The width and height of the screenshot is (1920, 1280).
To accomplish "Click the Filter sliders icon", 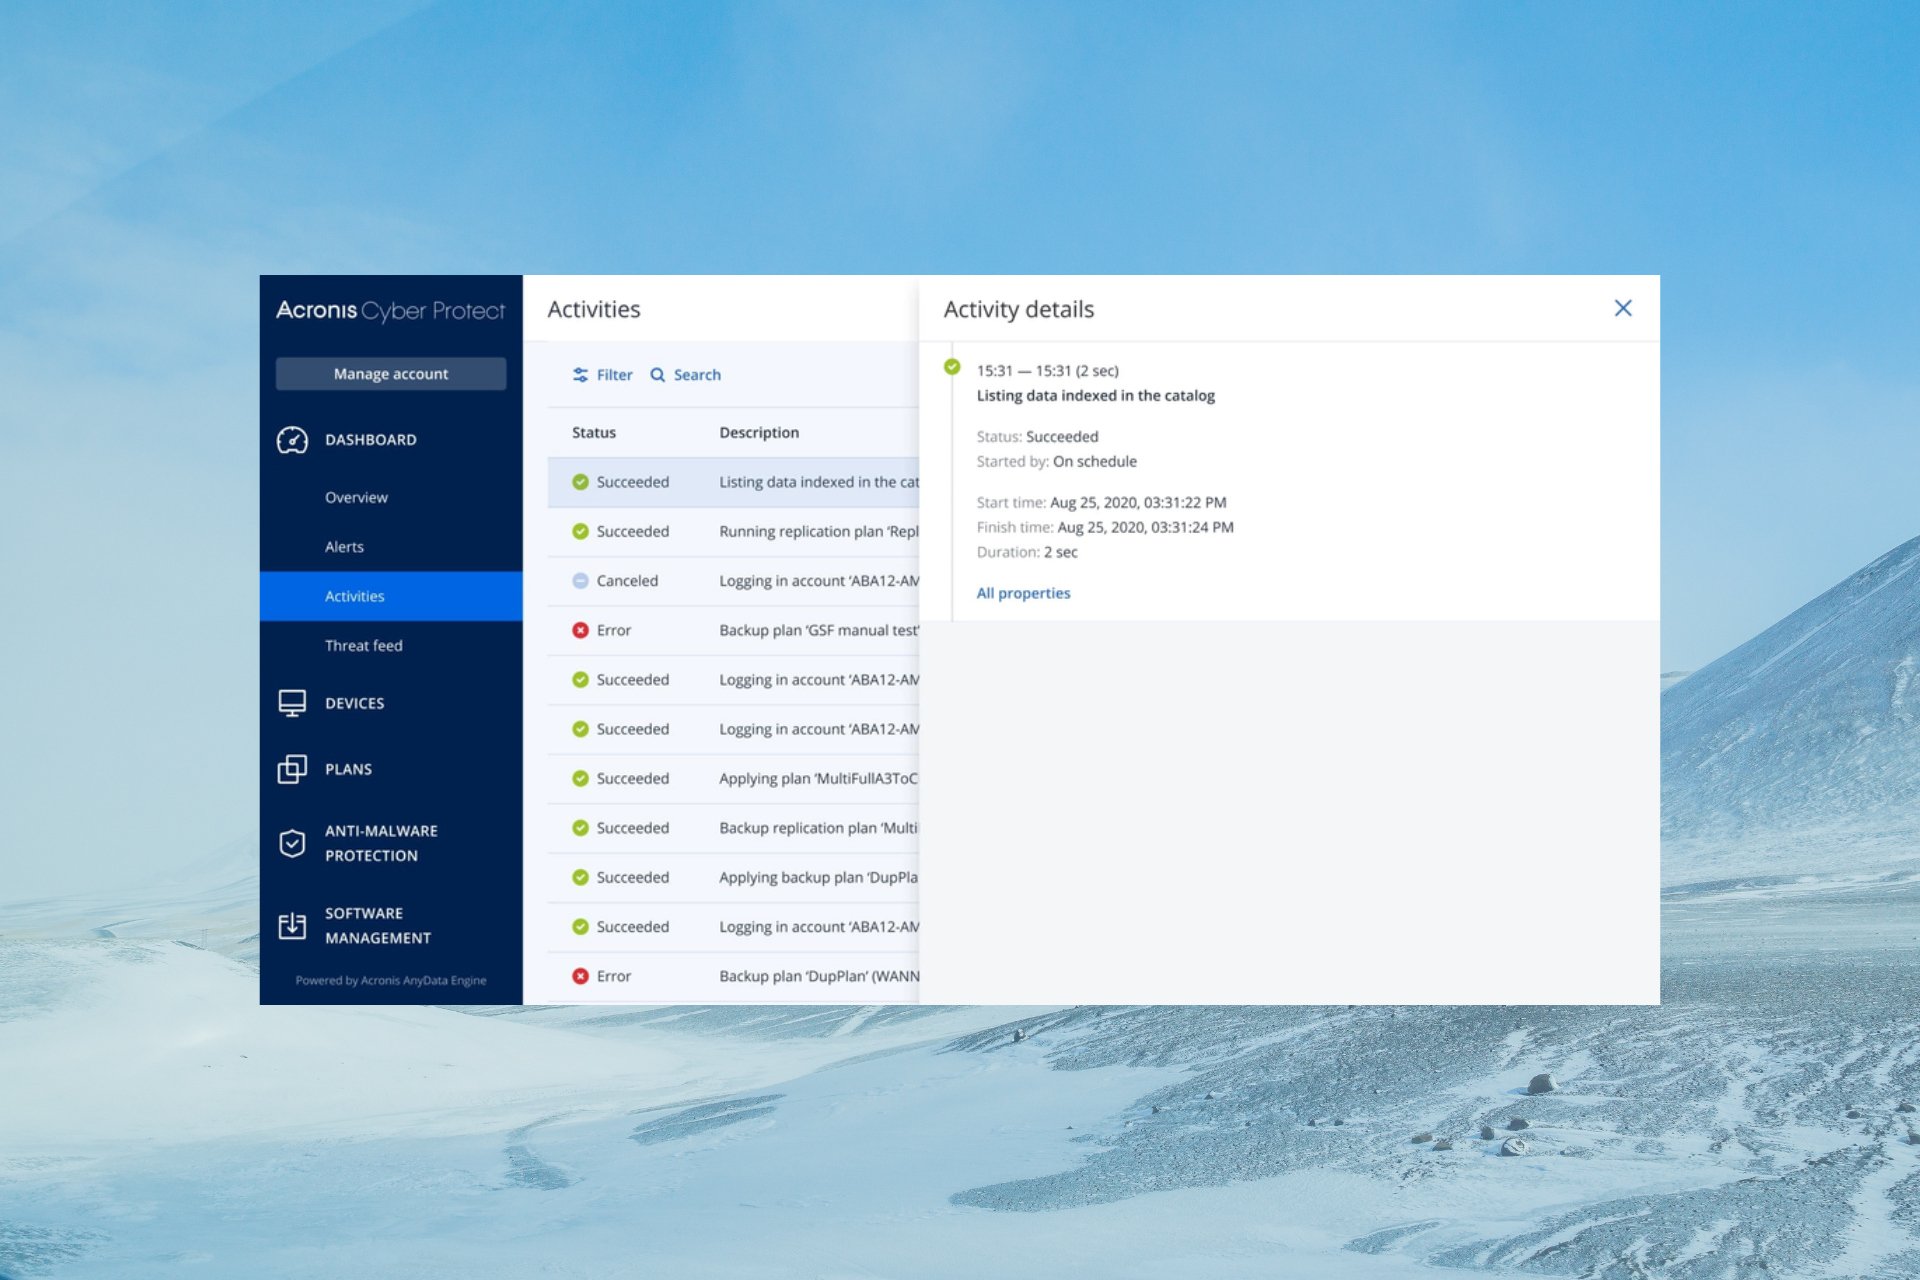I will point(580,375).
